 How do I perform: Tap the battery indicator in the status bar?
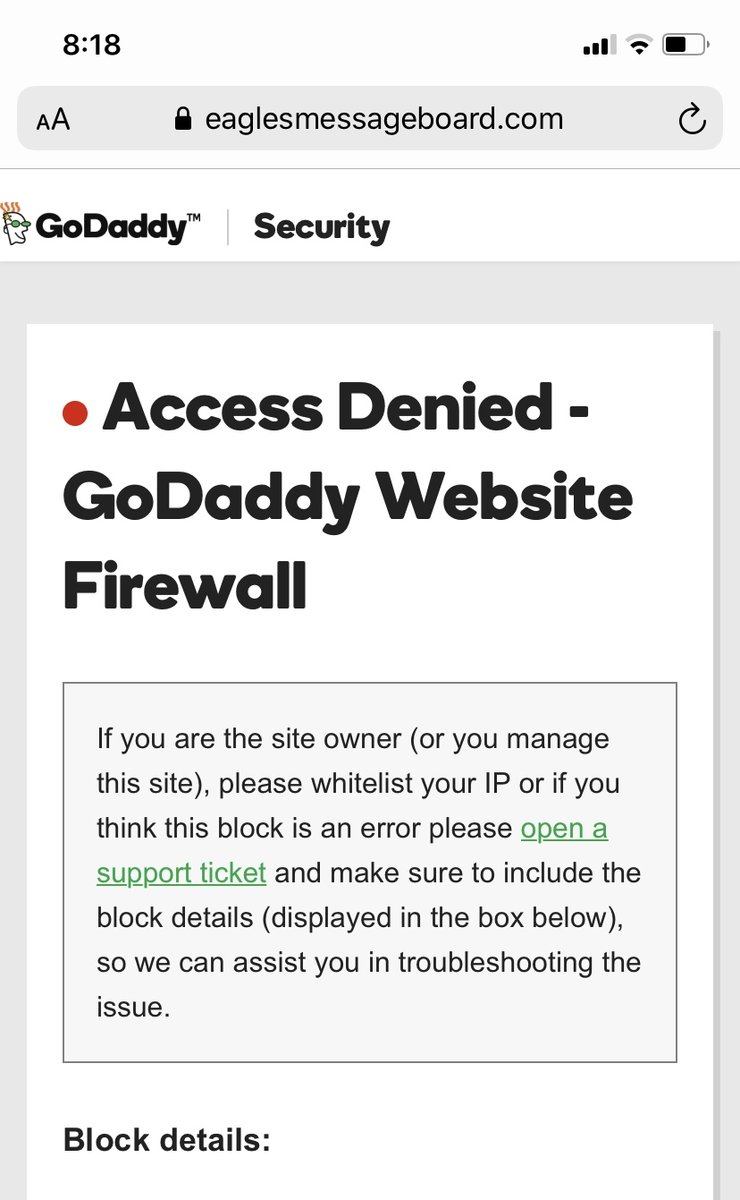tap(686, 45)
